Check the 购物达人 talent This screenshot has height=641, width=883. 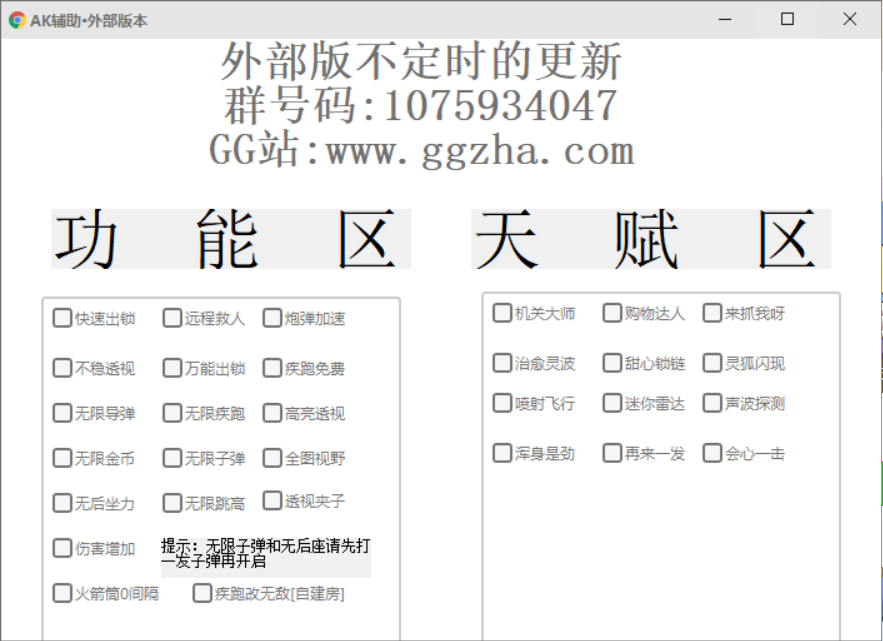[612, 313]
